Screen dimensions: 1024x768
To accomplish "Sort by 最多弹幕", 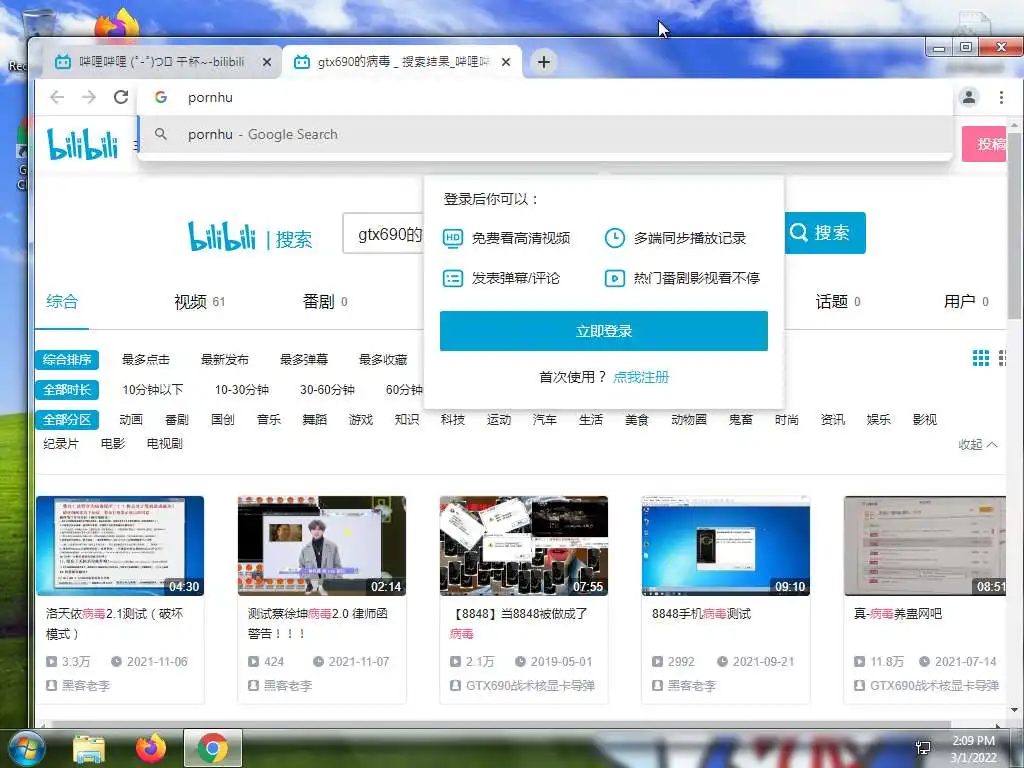I will (x=304, y=360).
